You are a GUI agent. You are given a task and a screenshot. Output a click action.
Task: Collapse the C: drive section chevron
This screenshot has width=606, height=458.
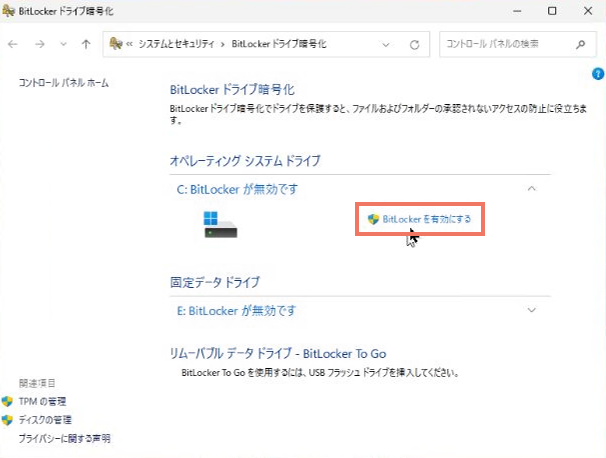click(x=532, y=188)
